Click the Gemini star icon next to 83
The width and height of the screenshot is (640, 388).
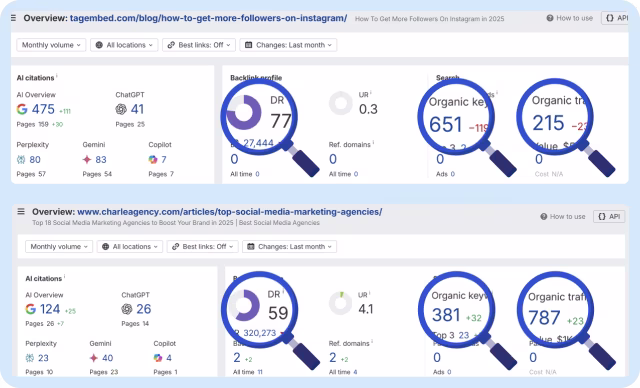click(87, 160)
